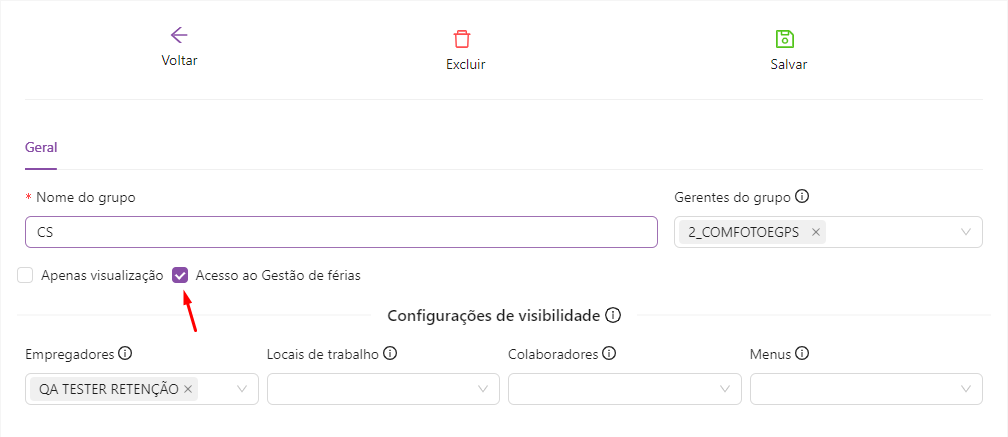Open the Empregadores dropdown
Viewport: 1008px width, 437px height.
(x=241, y=389)
